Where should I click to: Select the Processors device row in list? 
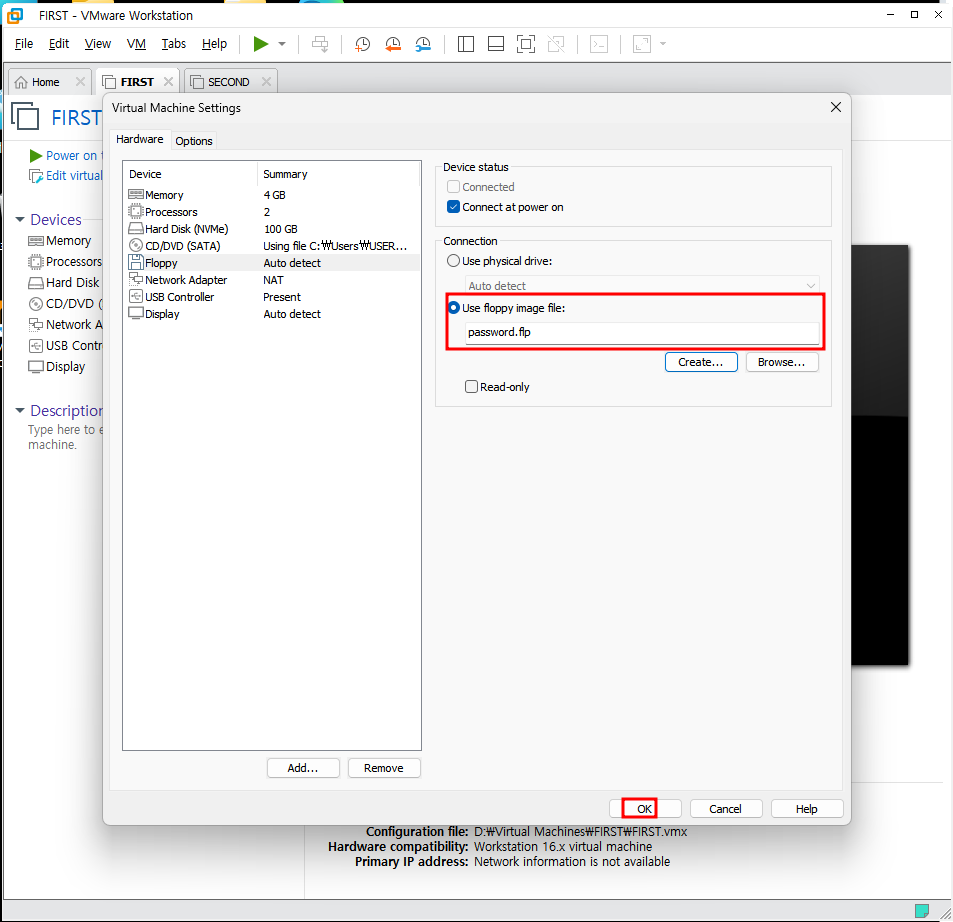(x=271, y=212)
